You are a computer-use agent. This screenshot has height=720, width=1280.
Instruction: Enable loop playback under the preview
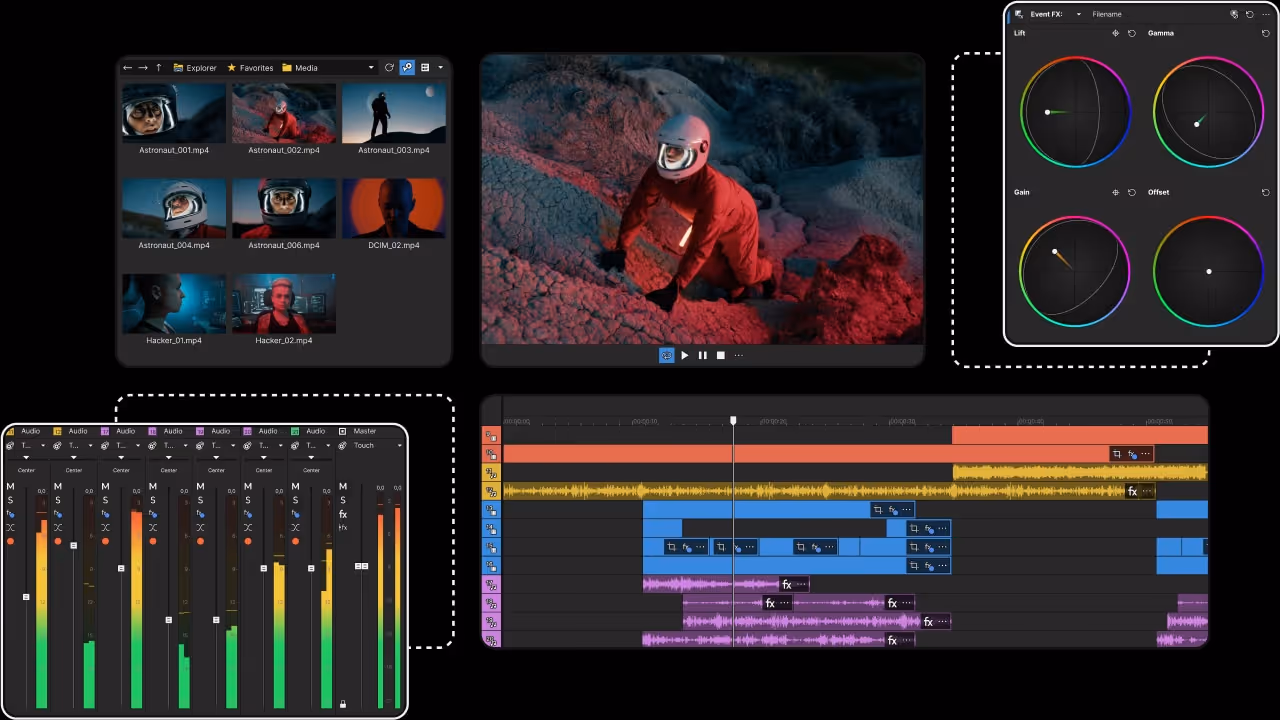tap(666, 355)
